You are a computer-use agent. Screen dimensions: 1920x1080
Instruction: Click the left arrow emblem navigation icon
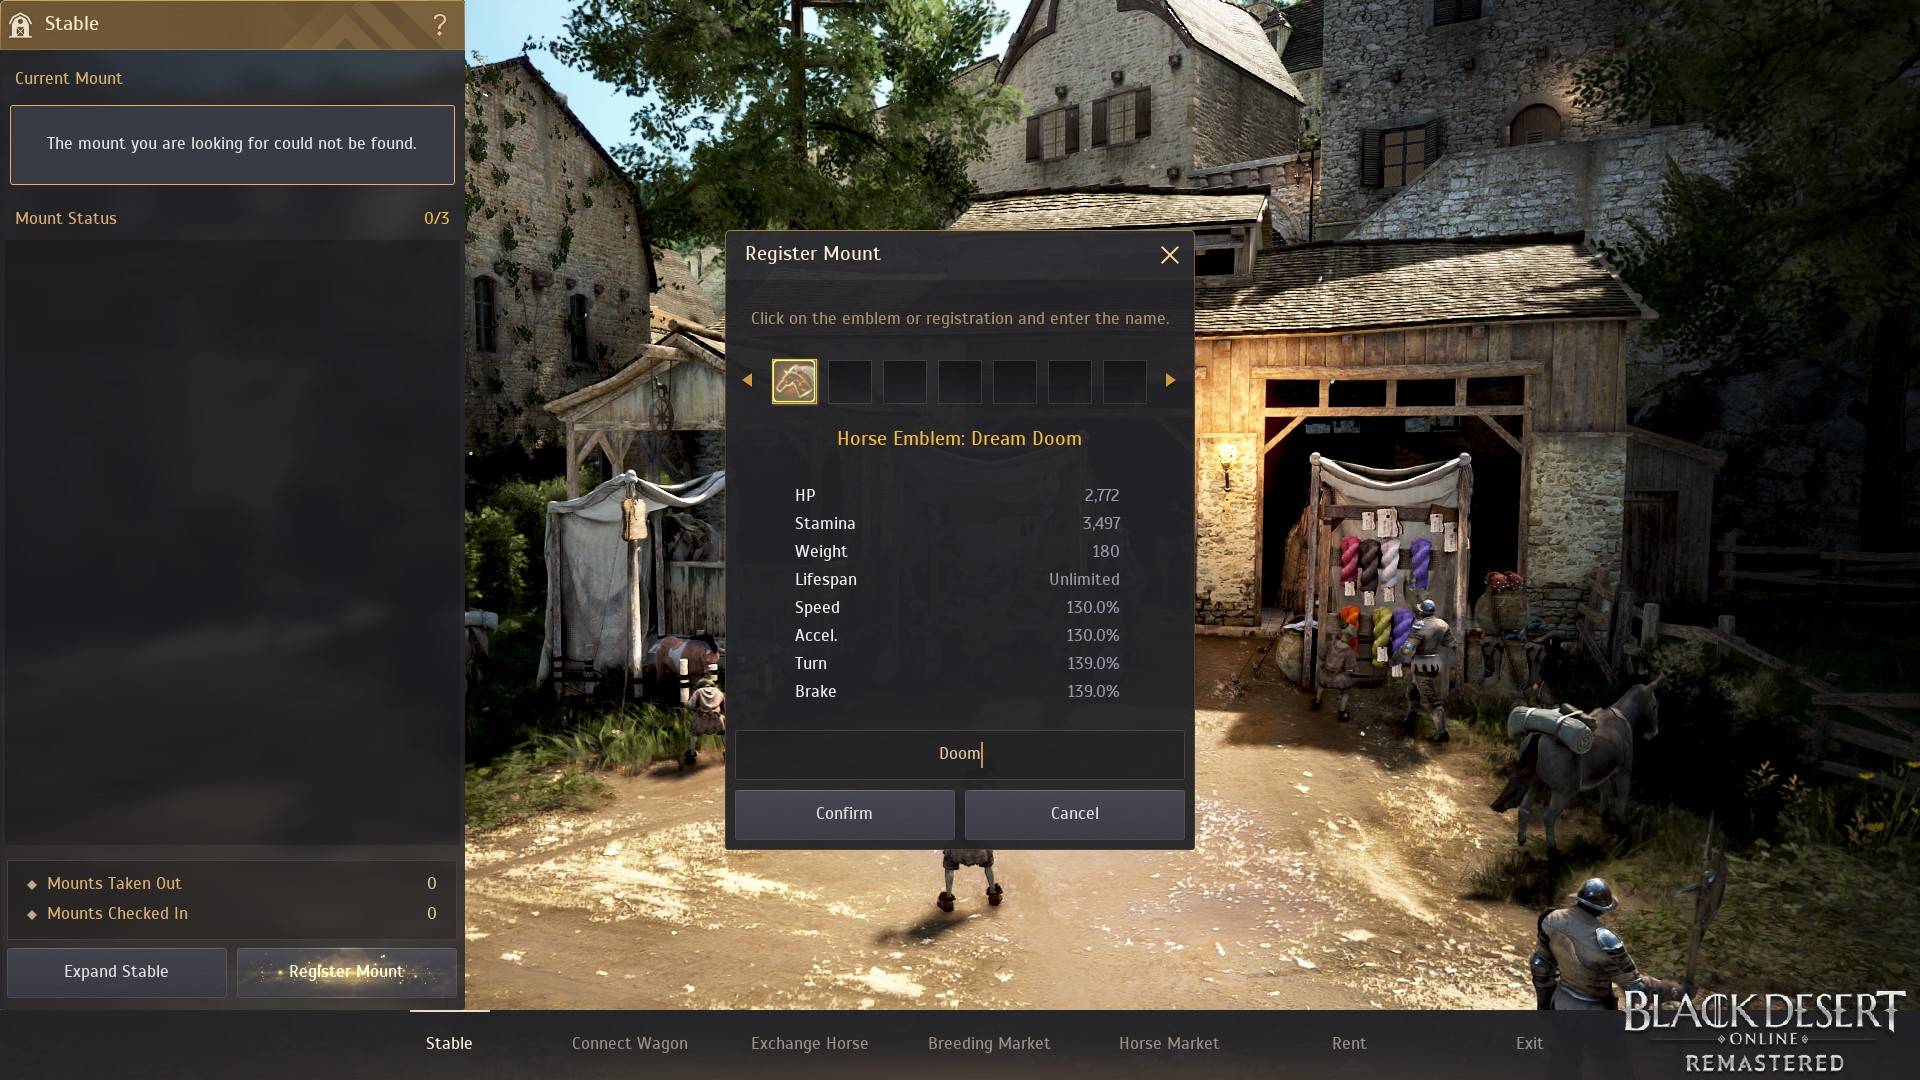[748, 381]
